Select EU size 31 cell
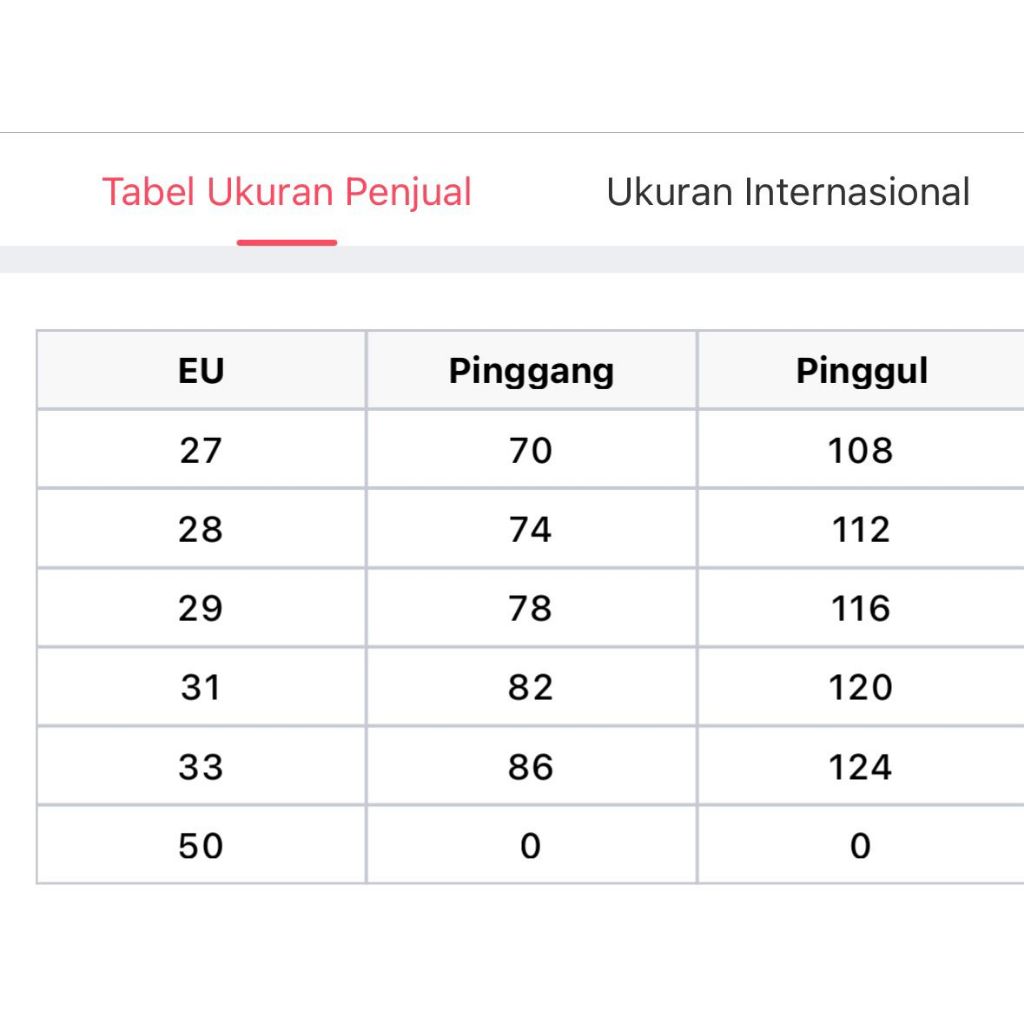The image size is (1024, 1024). coord(201,687)
